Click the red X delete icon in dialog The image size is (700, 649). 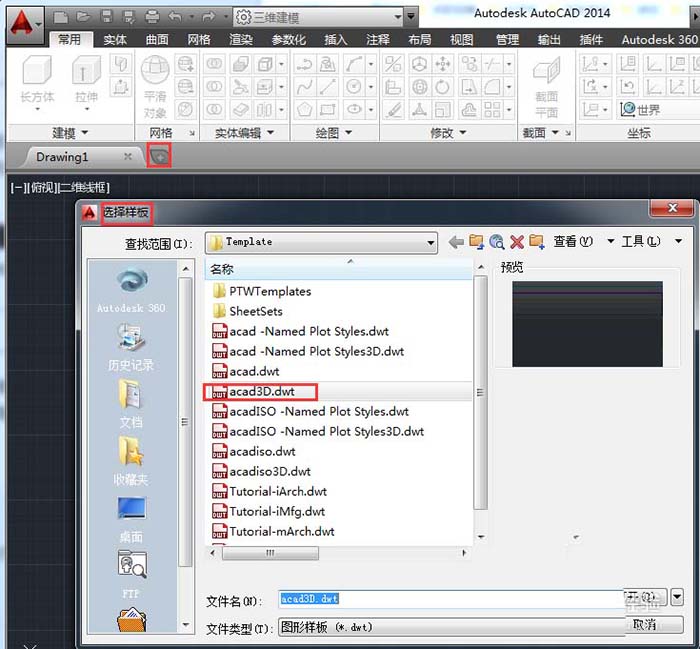517,242
